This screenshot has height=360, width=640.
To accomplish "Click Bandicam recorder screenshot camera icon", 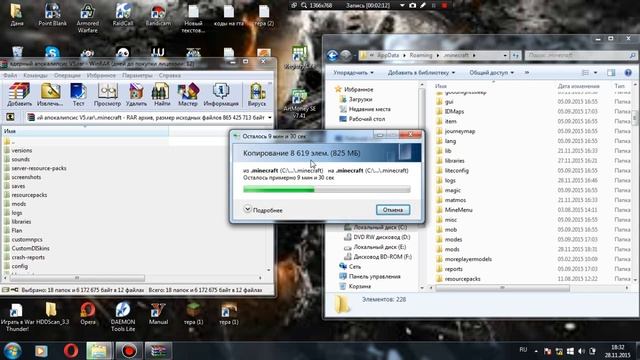I will pos(413,6).
